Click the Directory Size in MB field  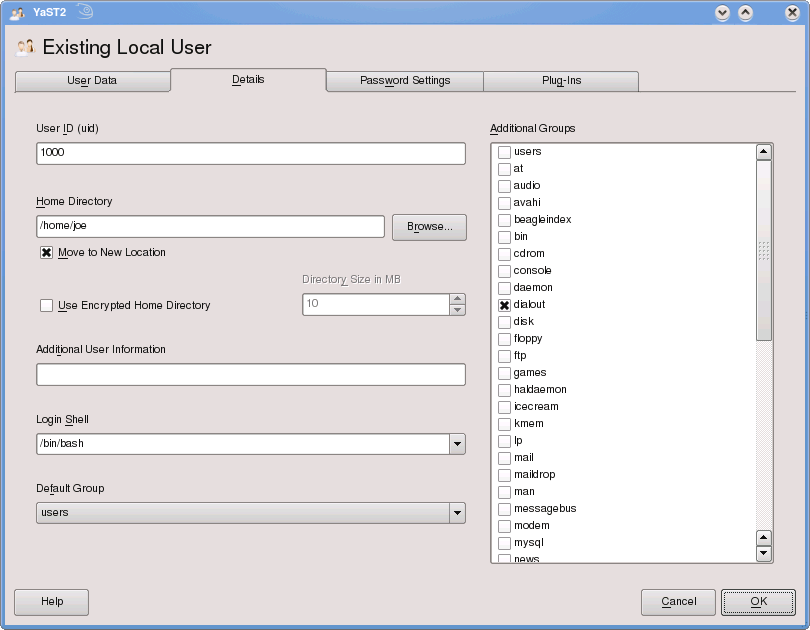click(376, 304)
